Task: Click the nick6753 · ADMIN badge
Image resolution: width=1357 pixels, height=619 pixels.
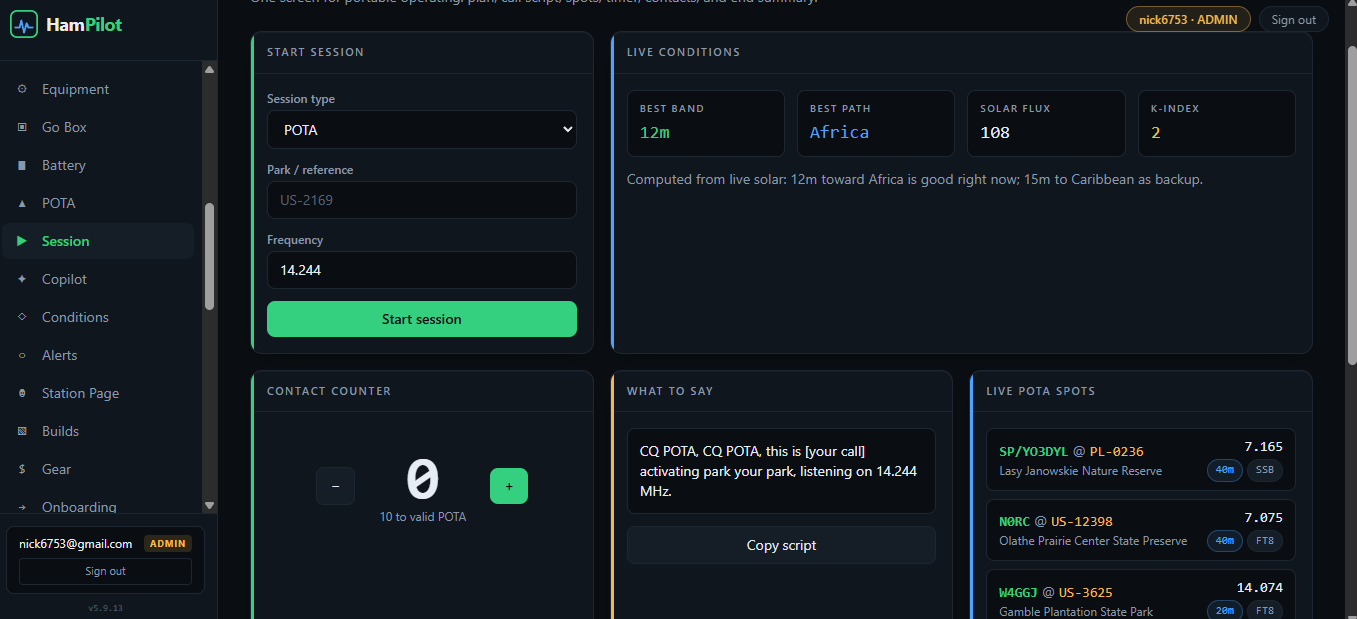Action: tap(1188, 19)
